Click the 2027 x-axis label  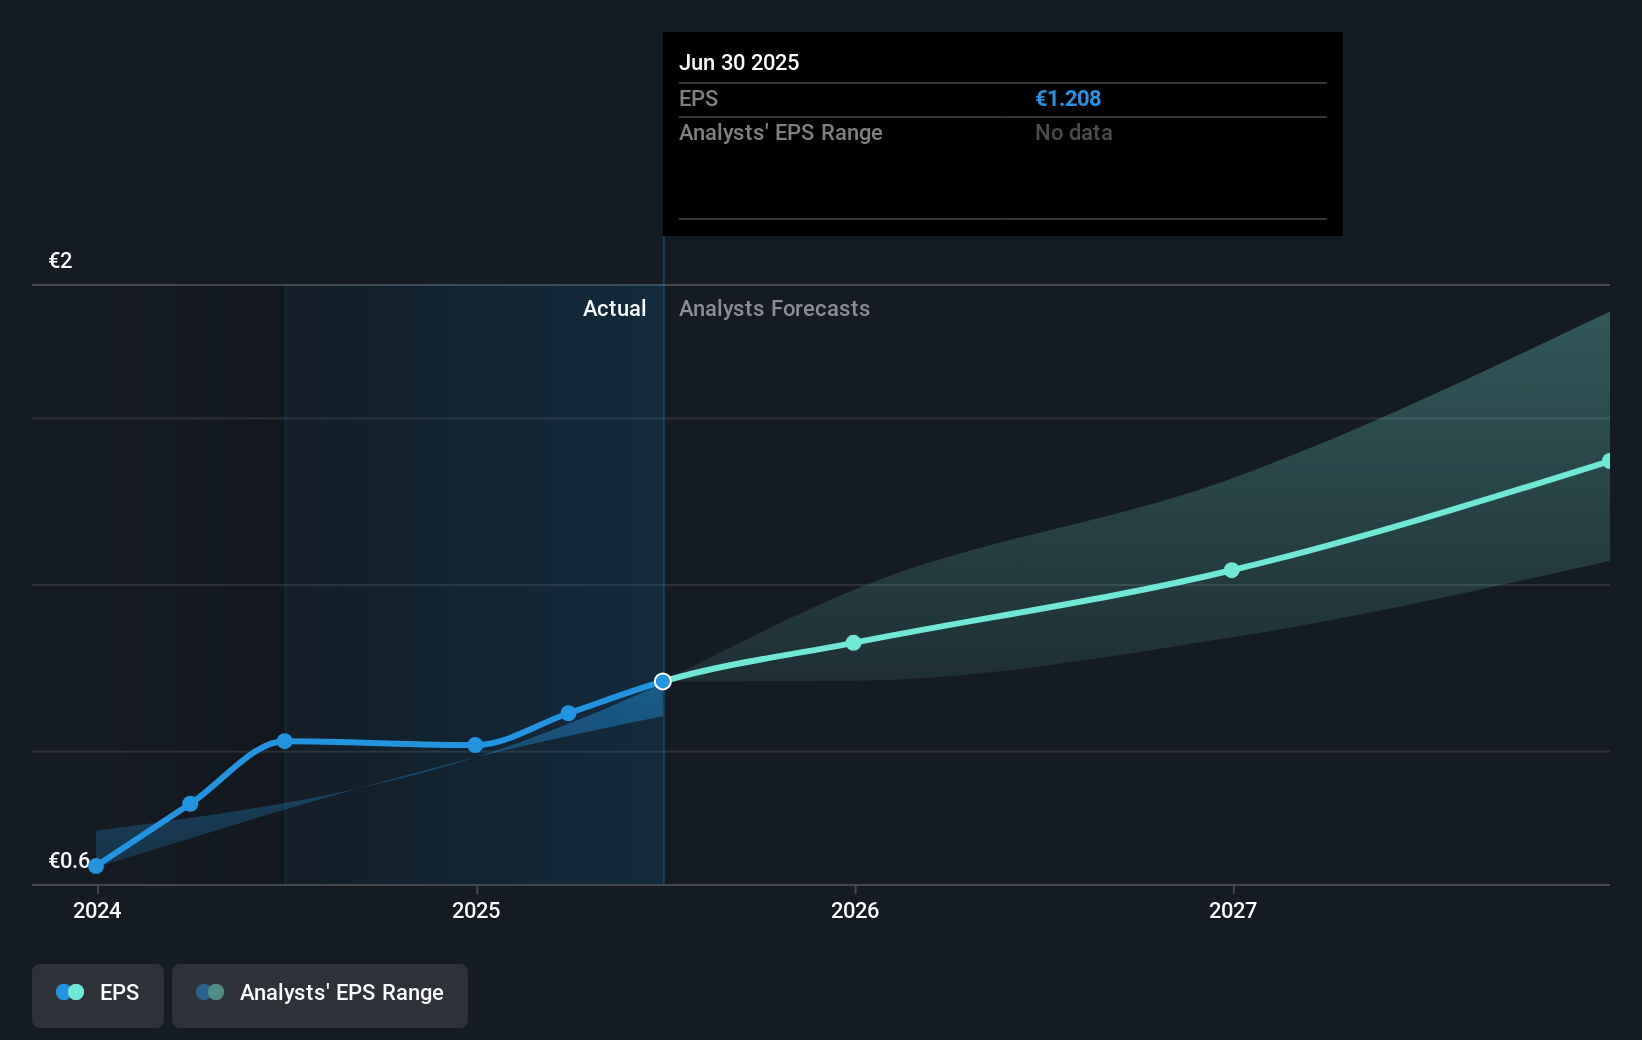point(1233,910)
